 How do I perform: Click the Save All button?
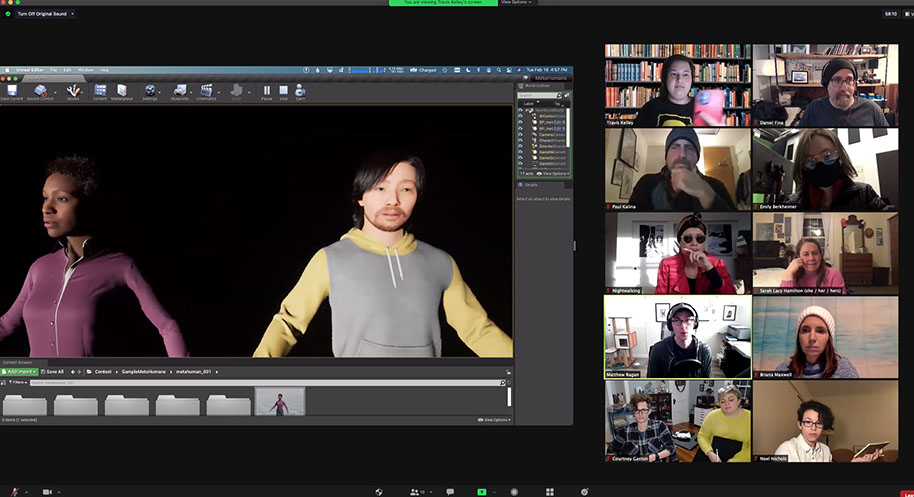pos(52,371)
